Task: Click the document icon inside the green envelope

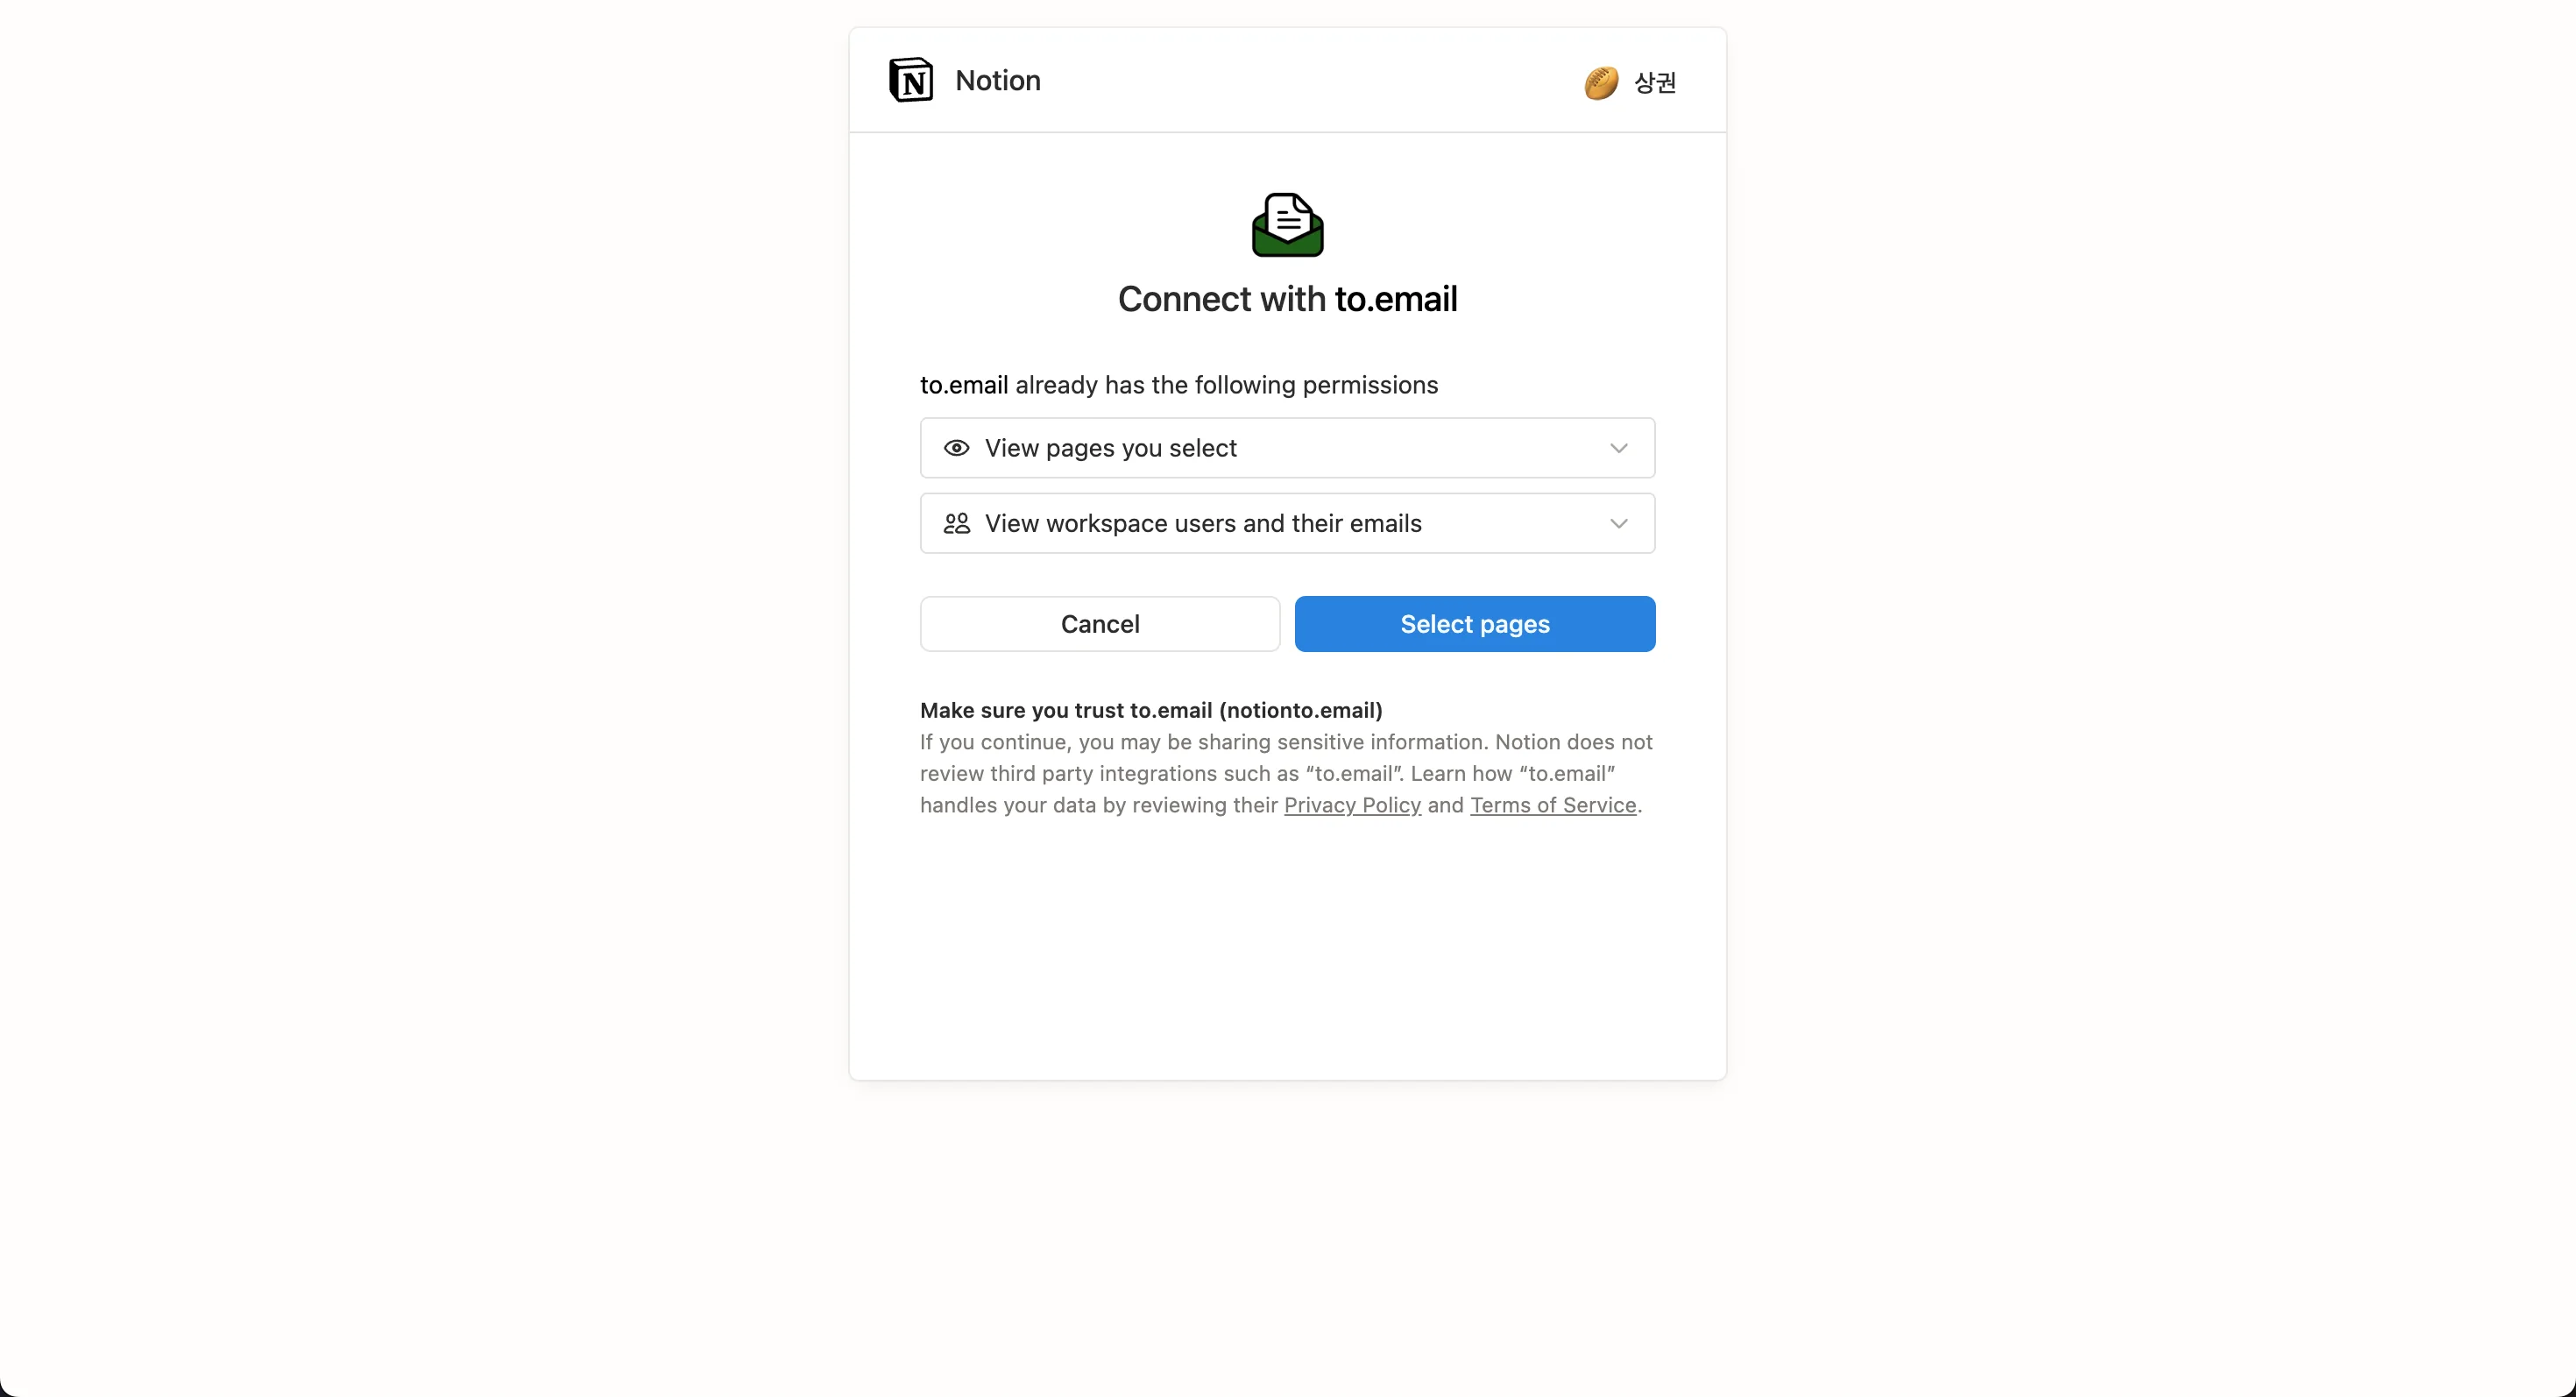Action: pos(1286,213)
